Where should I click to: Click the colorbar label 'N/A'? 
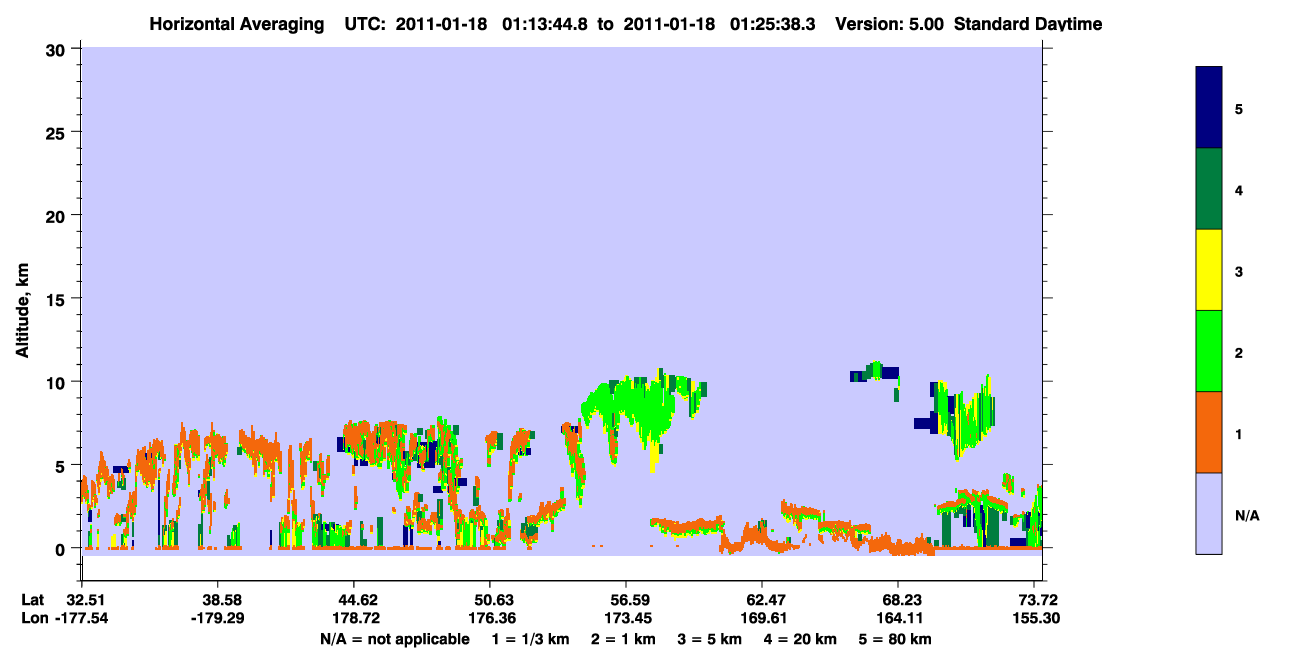point(1246,515)
